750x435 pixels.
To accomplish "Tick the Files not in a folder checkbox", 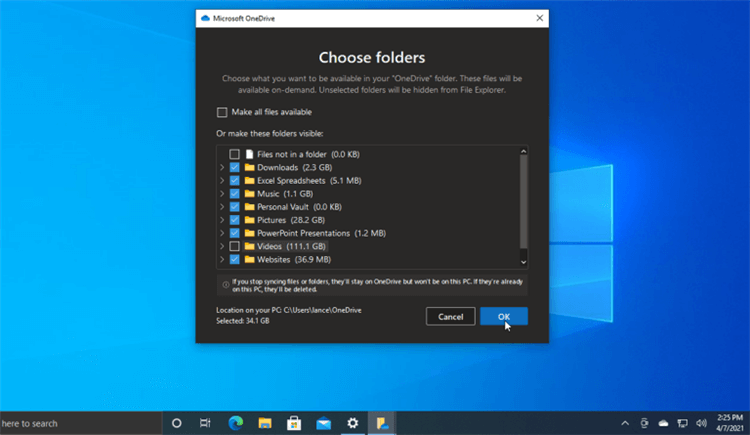I will pos(234,154).
